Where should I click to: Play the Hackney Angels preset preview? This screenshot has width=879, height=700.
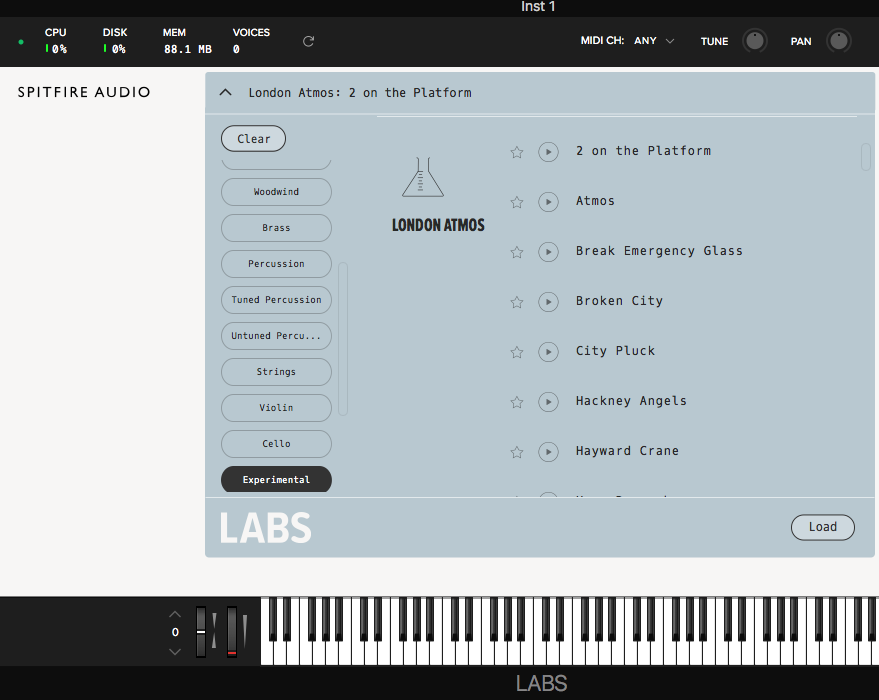[548, 402]
